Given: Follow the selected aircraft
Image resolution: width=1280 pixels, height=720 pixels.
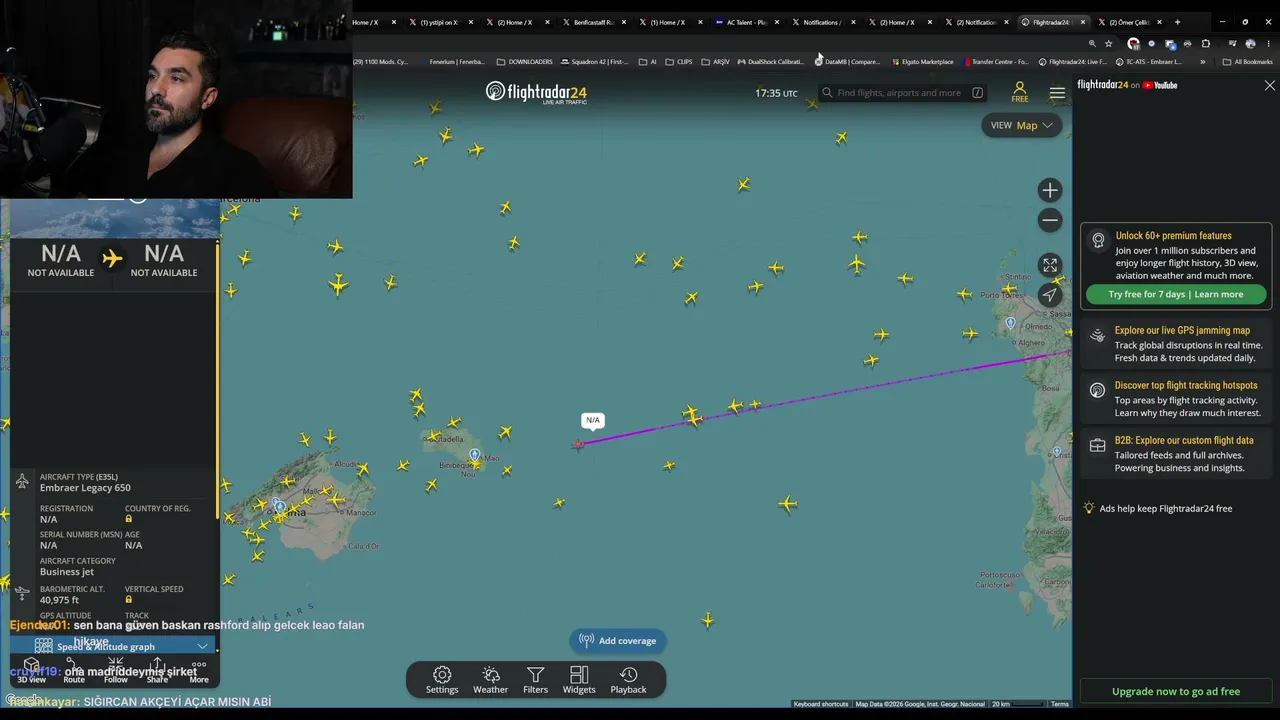Looking at the screenshot, I should [x=116, y=669].
